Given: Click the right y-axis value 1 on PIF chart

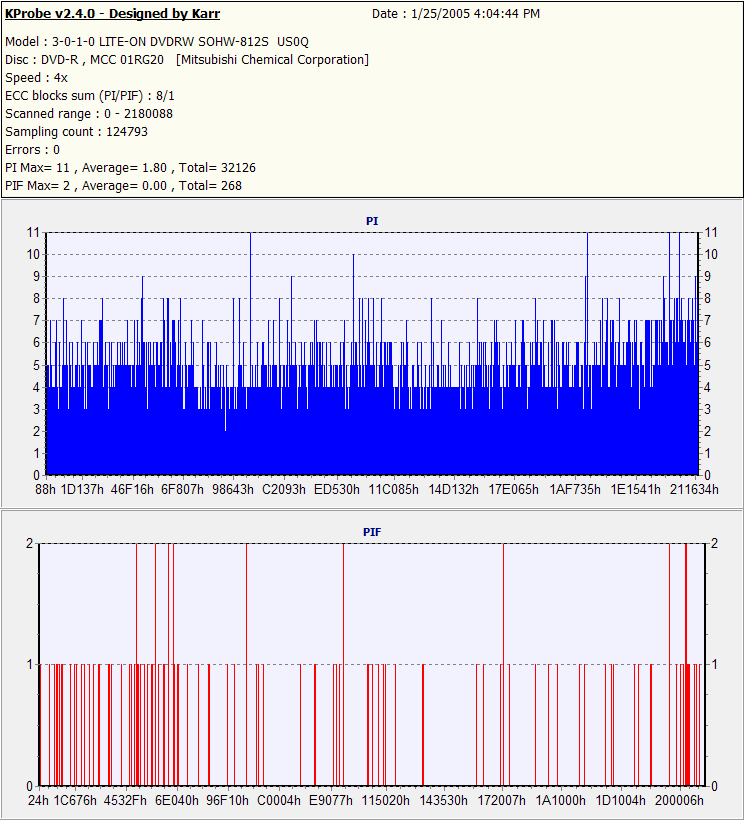Looking at the screenshot, I should 714,665.
